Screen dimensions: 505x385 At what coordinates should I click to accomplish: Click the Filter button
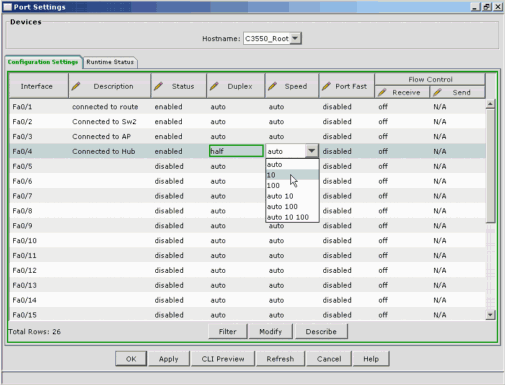(228, 332)
